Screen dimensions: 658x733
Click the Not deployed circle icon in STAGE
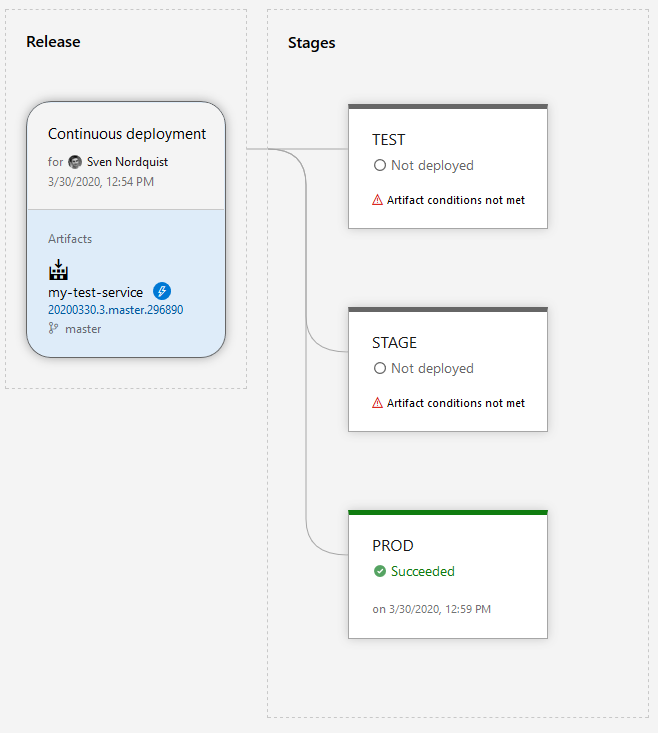point(379,369)
